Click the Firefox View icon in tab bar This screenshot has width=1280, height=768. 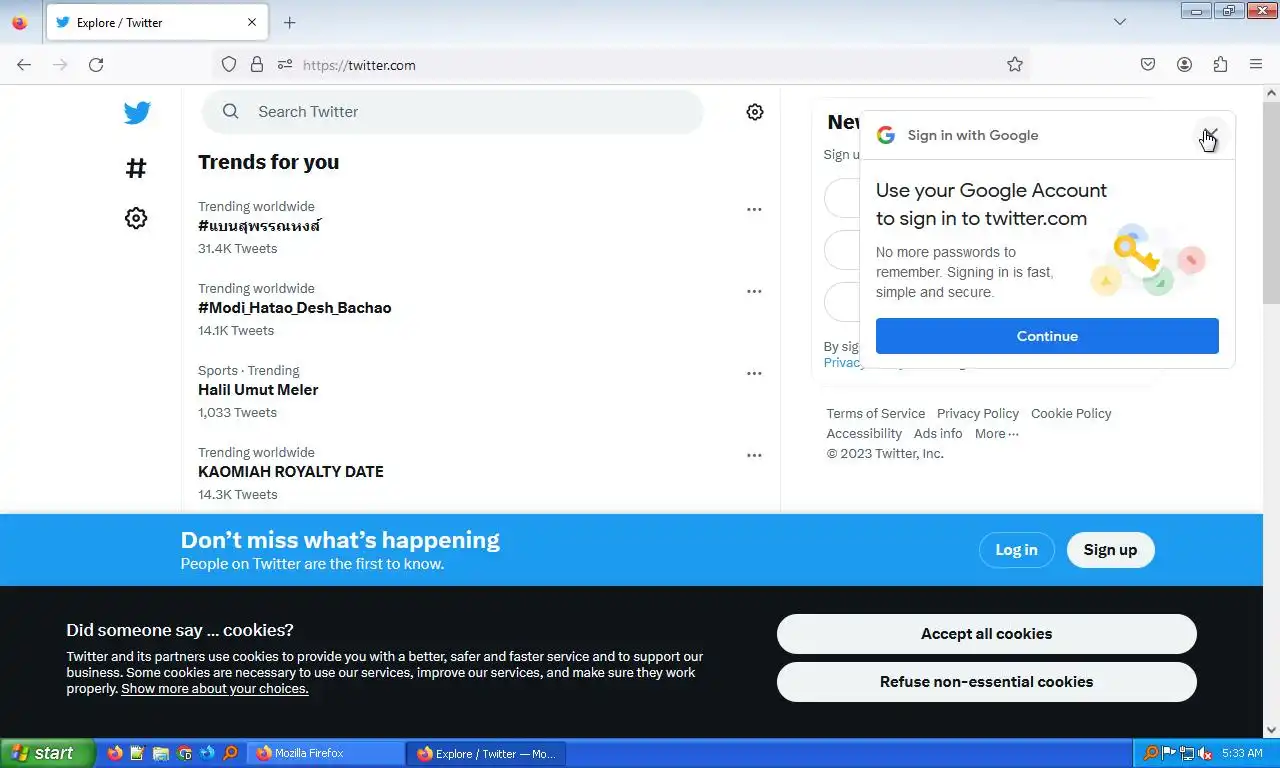click(x=19, y=22)
